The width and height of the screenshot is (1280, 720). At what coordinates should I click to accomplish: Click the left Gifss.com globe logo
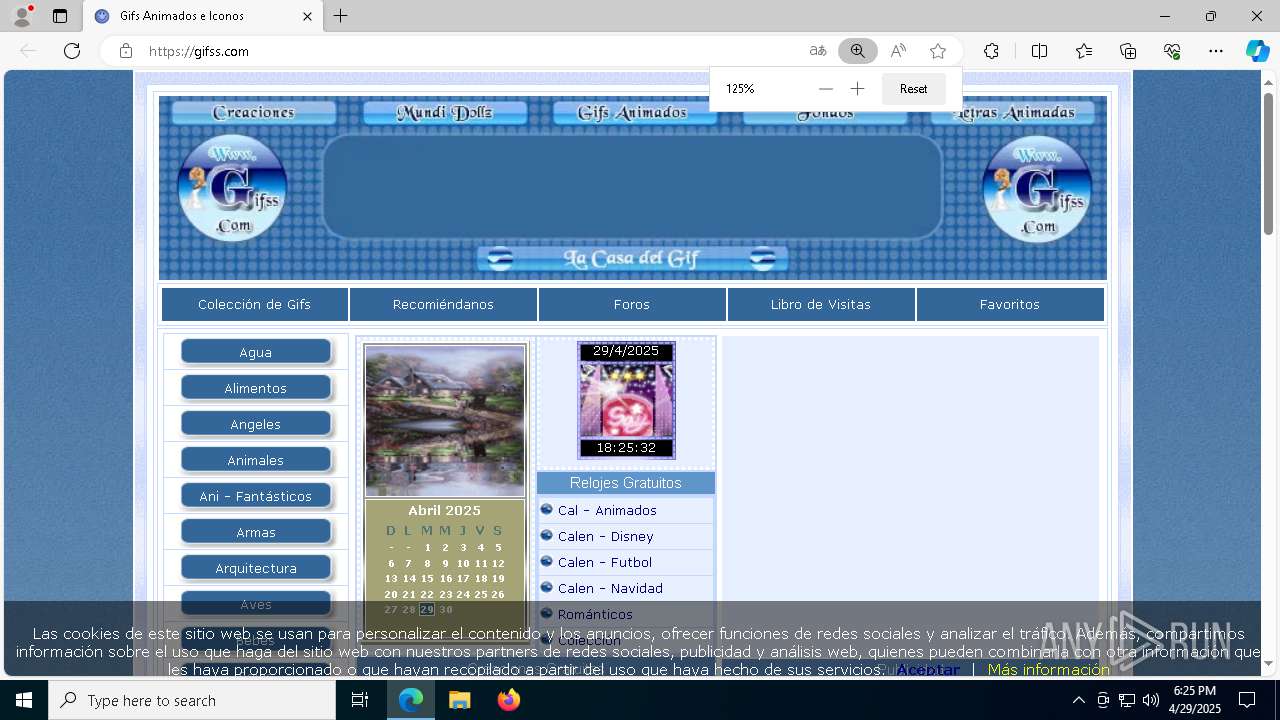point(233,189)
